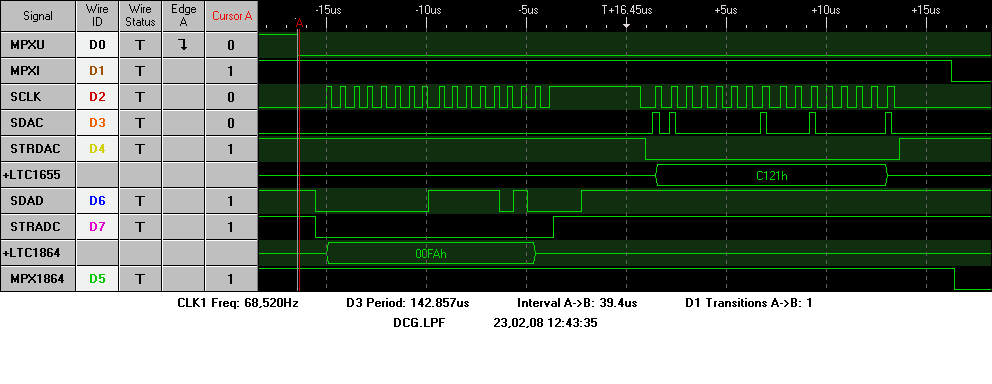Screen dimensions: 992x384
Task: Click the Cursor A column header
Action: pyautogui.click(x=232, y=16)
